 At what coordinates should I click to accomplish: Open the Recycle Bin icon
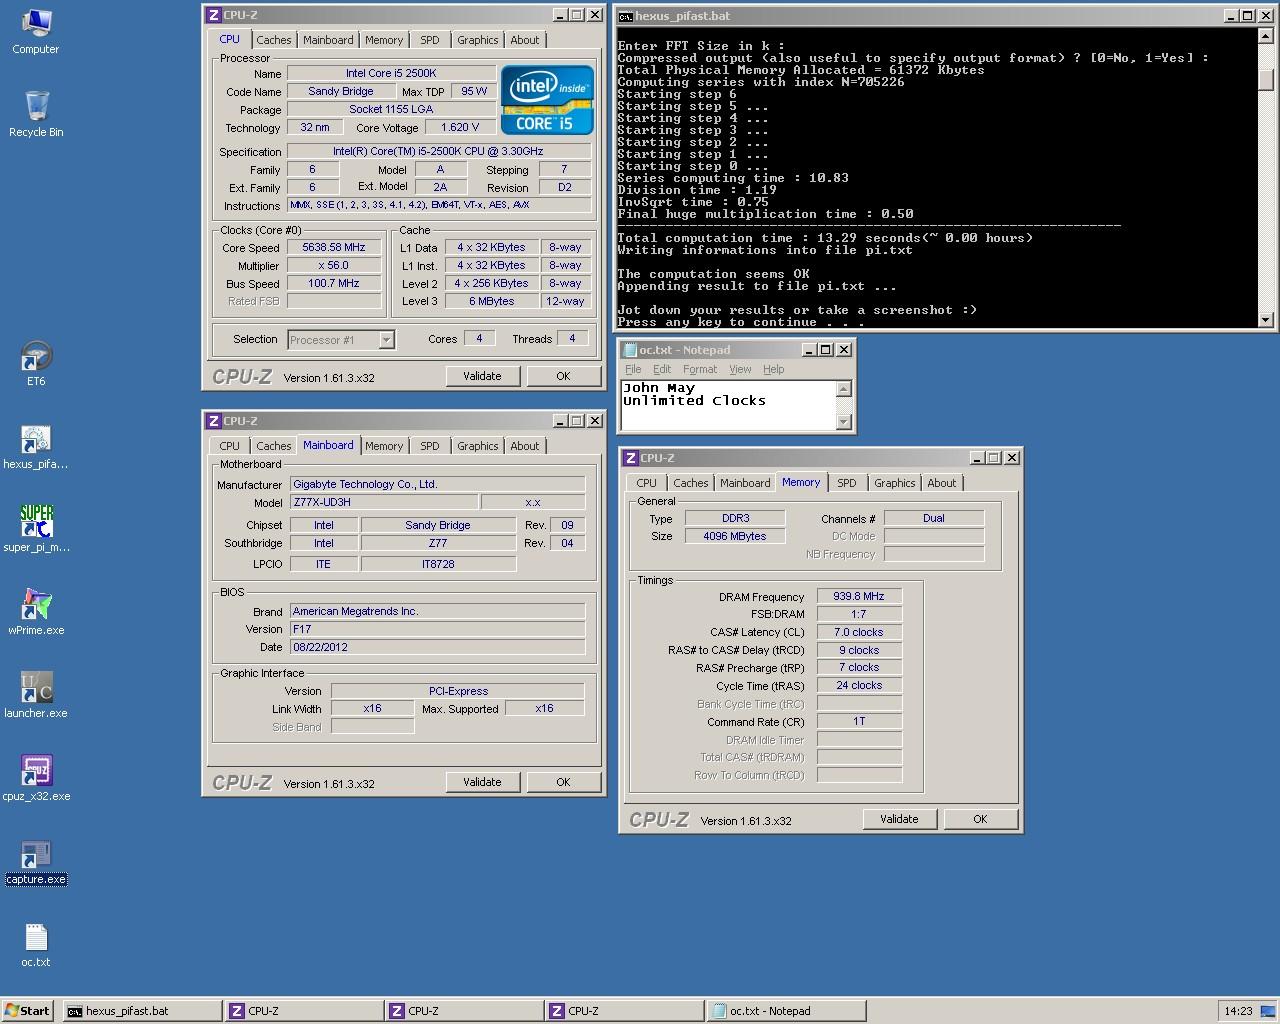pos(36,114)
